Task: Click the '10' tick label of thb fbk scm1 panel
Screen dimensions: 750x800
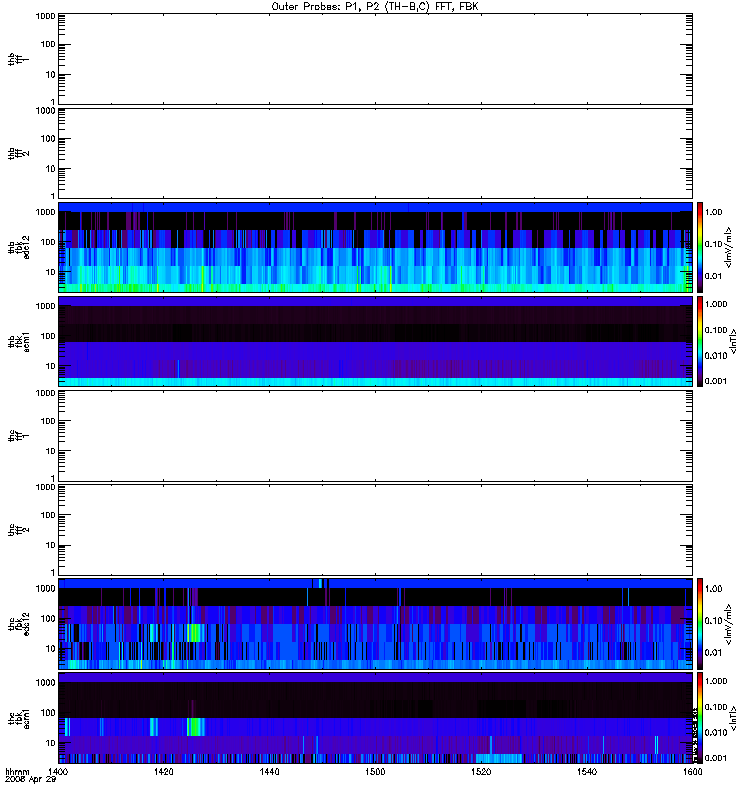Action: point(51,366)
